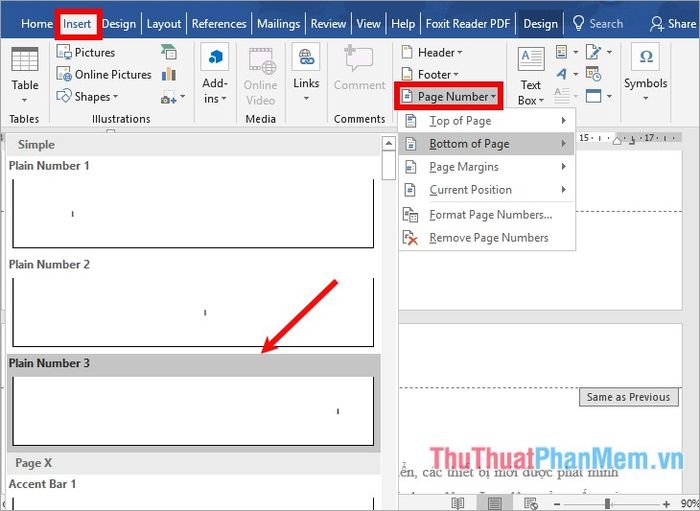Click the Comment icon
The width and height of the screenshot is (700, 511).
[358, 59]
